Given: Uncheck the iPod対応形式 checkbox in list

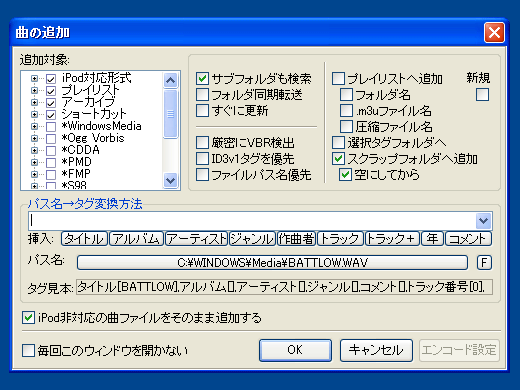Looking at the screenshot, I should (x=51, y=79).
